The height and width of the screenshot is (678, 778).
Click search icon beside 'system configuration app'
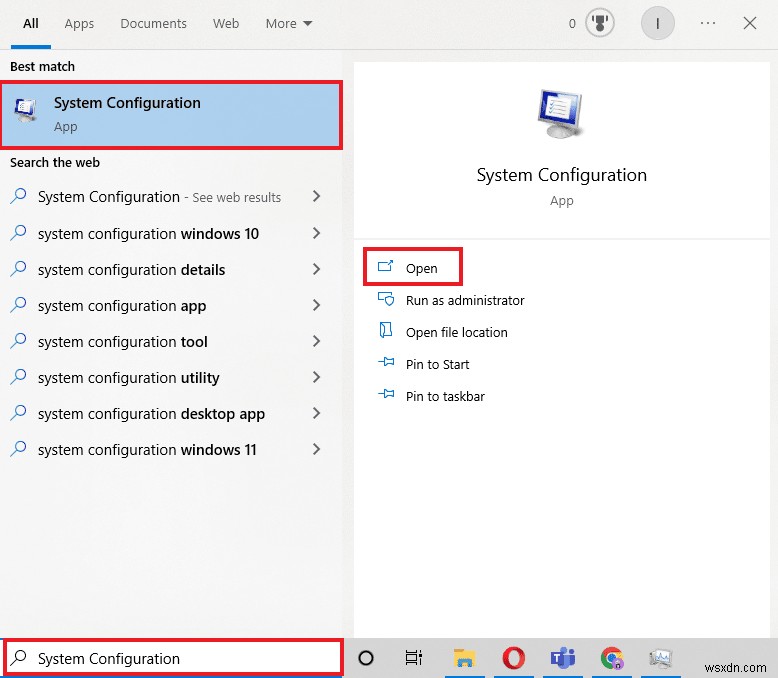18,304
